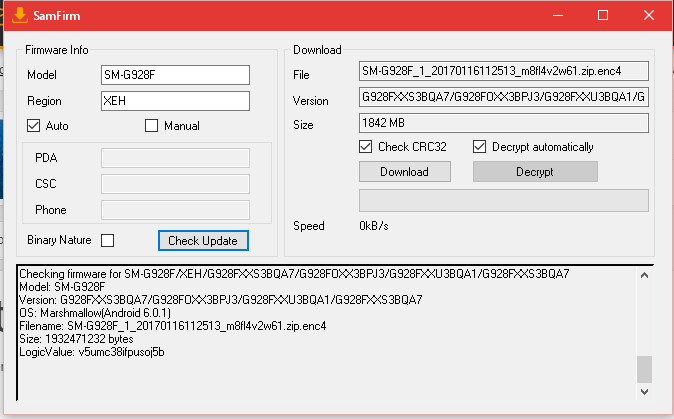Click the log scrollbar up arrow
The image size is (674, 419).
pos(644,275)
